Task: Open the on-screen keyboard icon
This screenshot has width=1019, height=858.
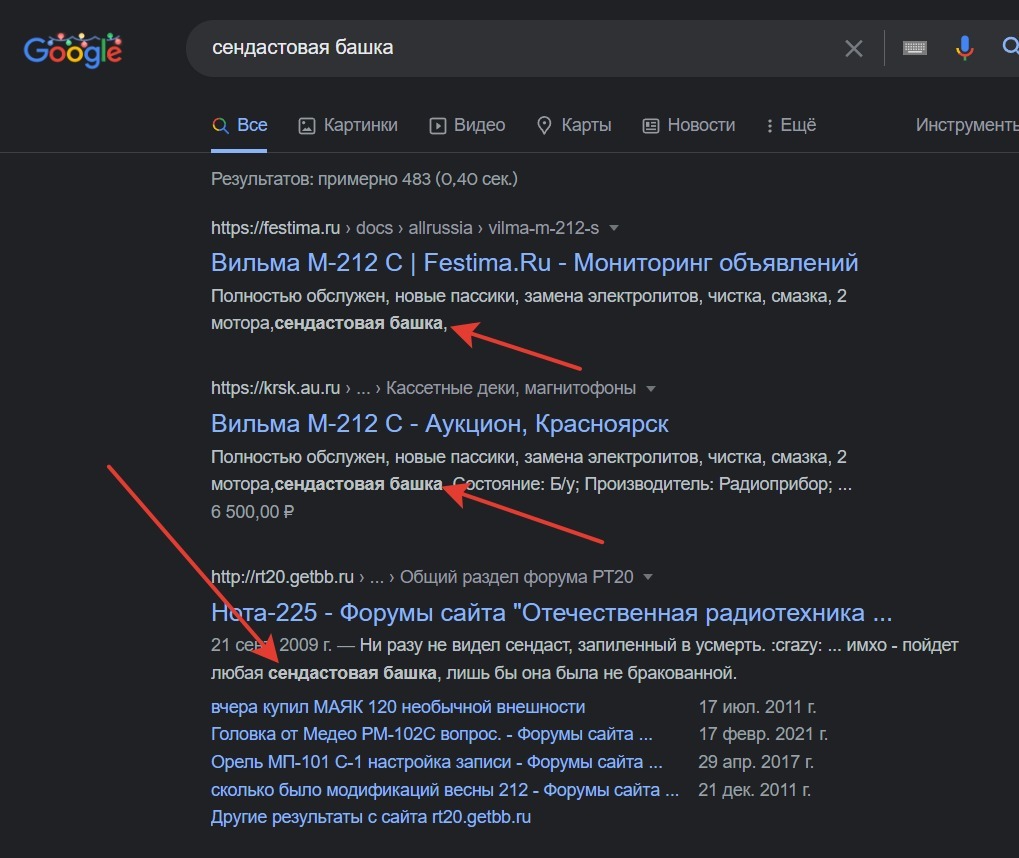Action: [914, 48]
